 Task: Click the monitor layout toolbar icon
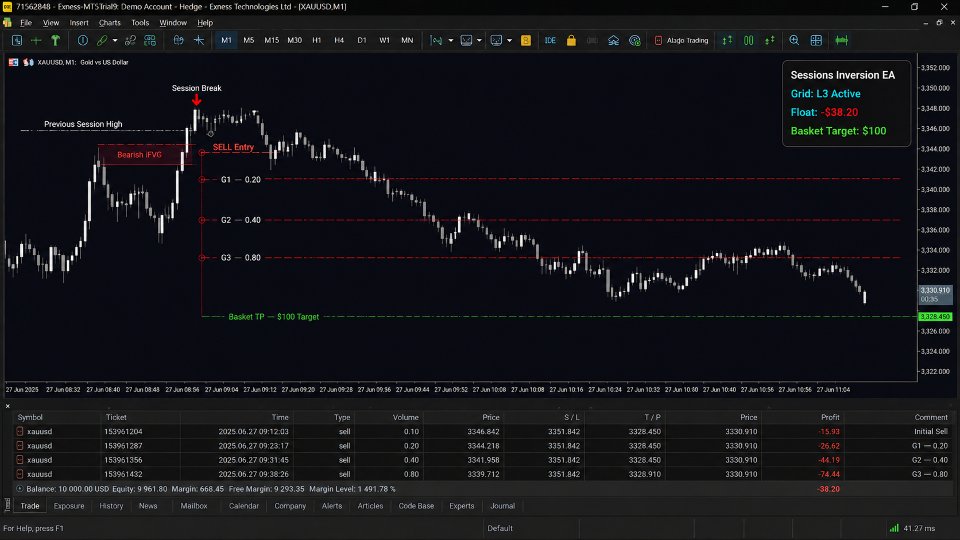tap(497, 40)
